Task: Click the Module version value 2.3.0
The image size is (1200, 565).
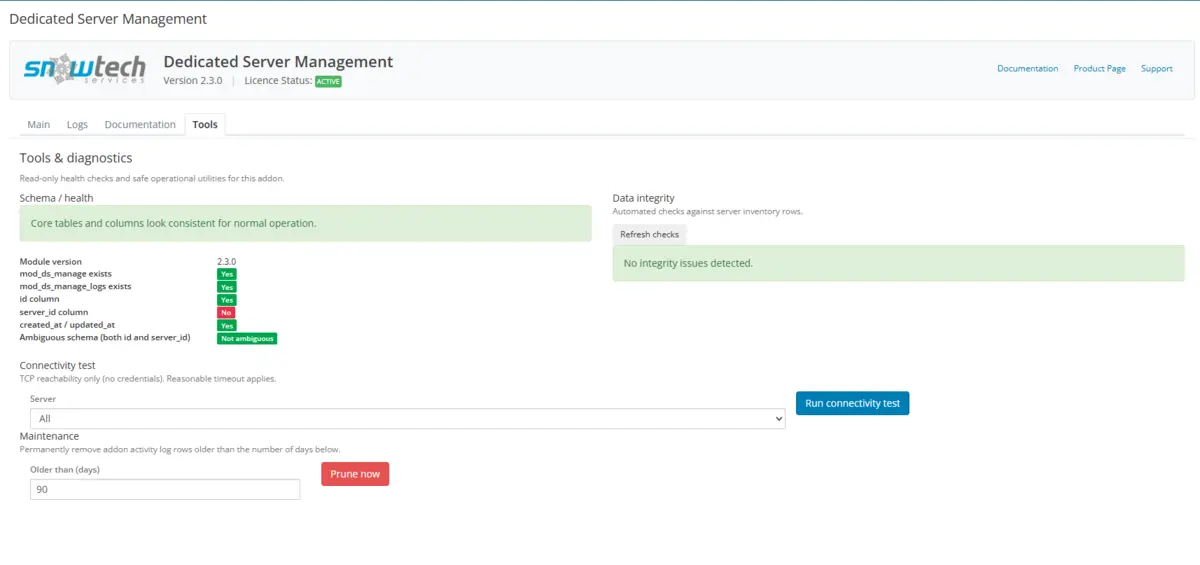Action: pyautogui.click(x=227, y=261)
